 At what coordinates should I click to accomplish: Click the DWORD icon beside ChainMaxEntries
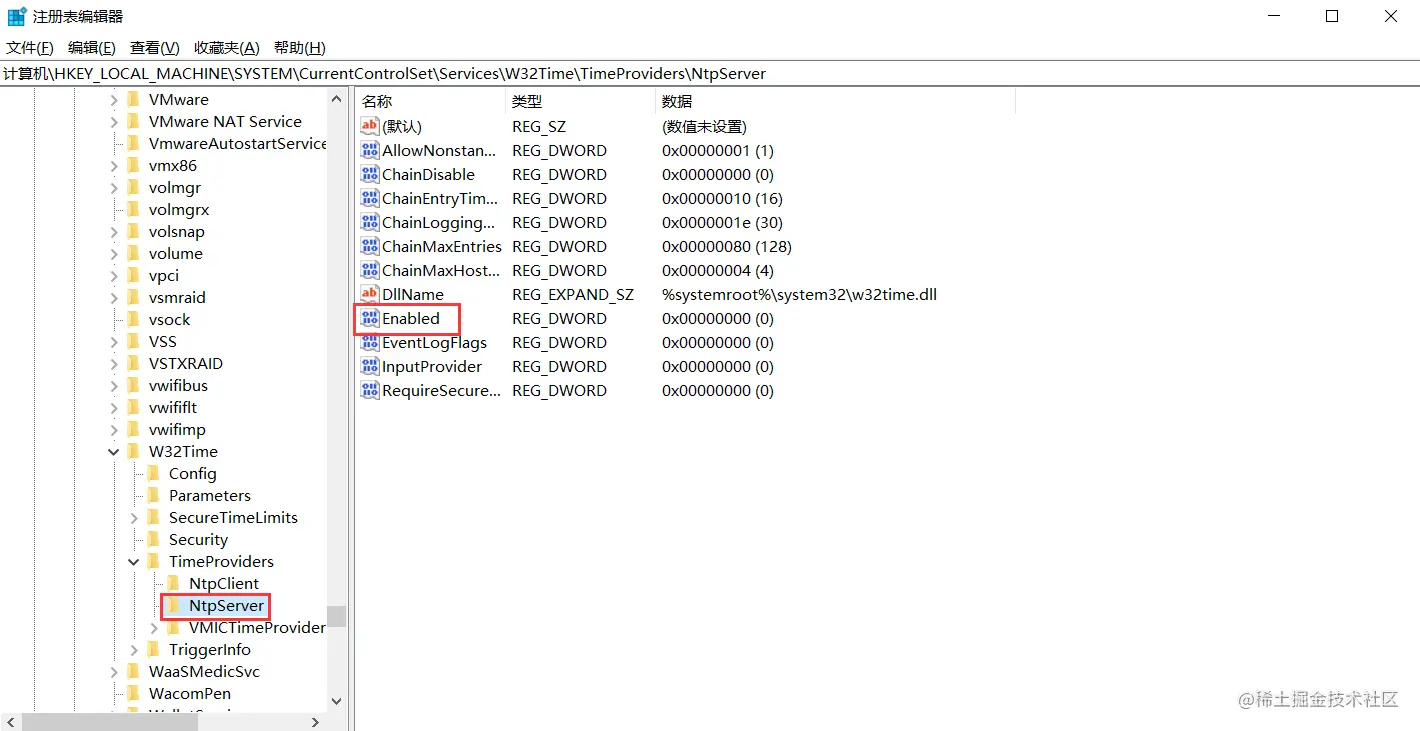point(370,247)
